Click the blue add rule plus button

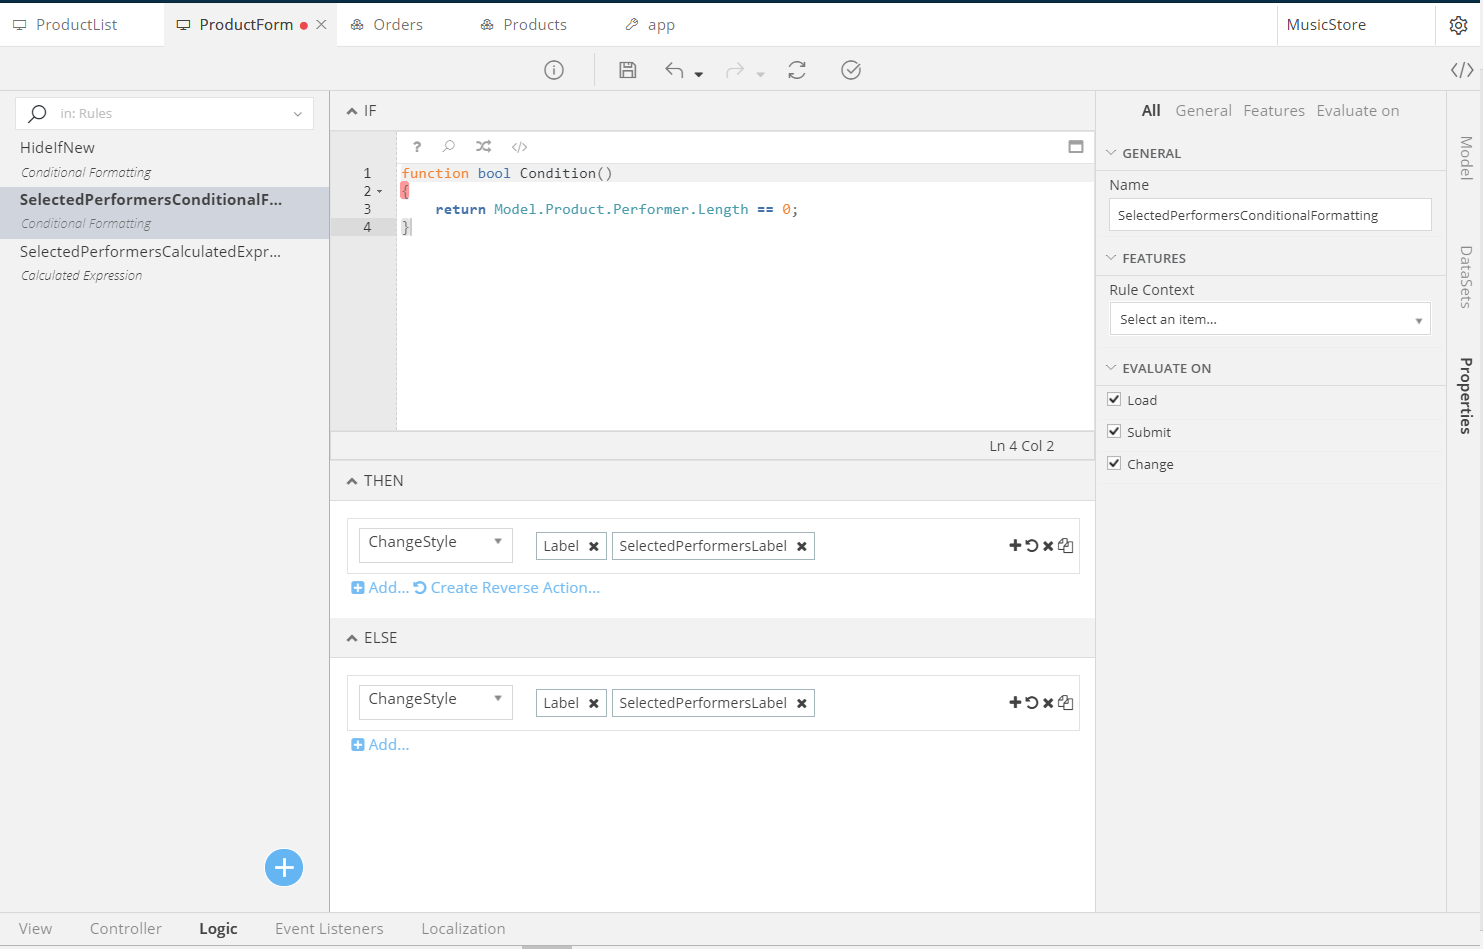284,867
